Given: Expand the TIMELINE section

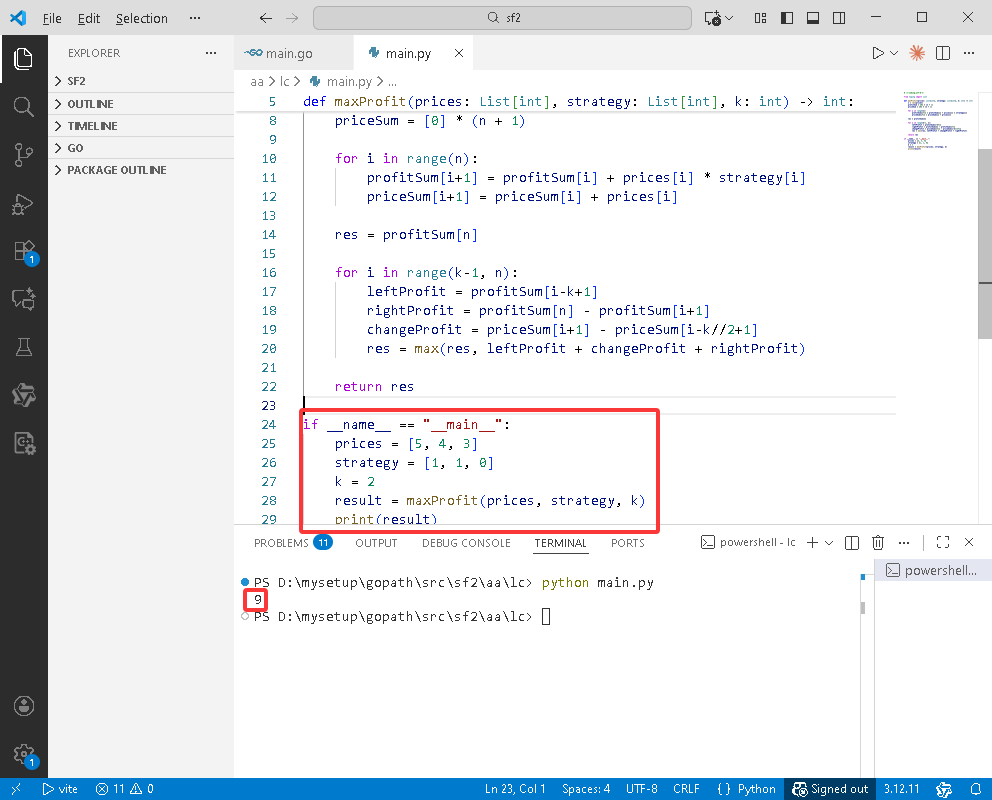Looking at the screenshot, I should (141, 126).
